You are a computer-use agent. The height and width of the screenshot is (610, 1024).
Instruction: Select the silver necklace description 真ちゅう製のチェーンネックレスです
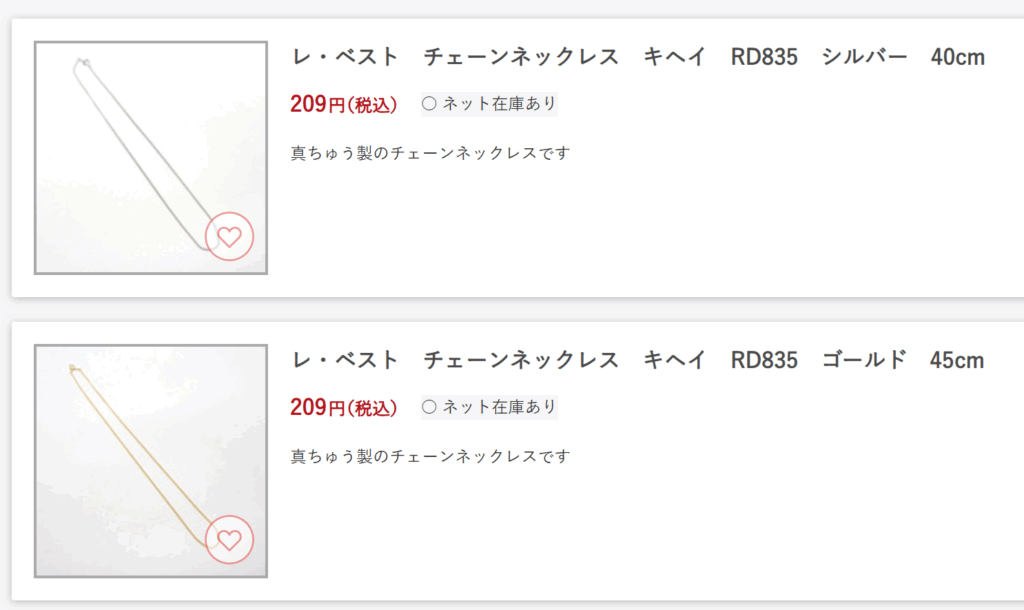point(430,153)
